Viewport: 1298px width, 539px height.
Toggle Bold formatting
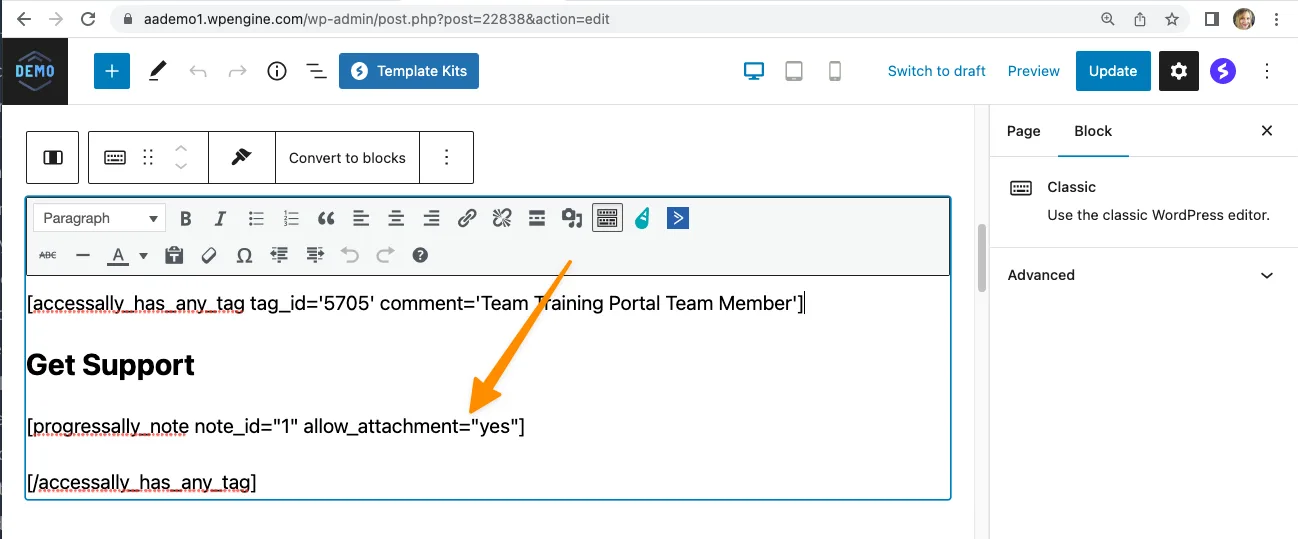(x=185, y=218)
